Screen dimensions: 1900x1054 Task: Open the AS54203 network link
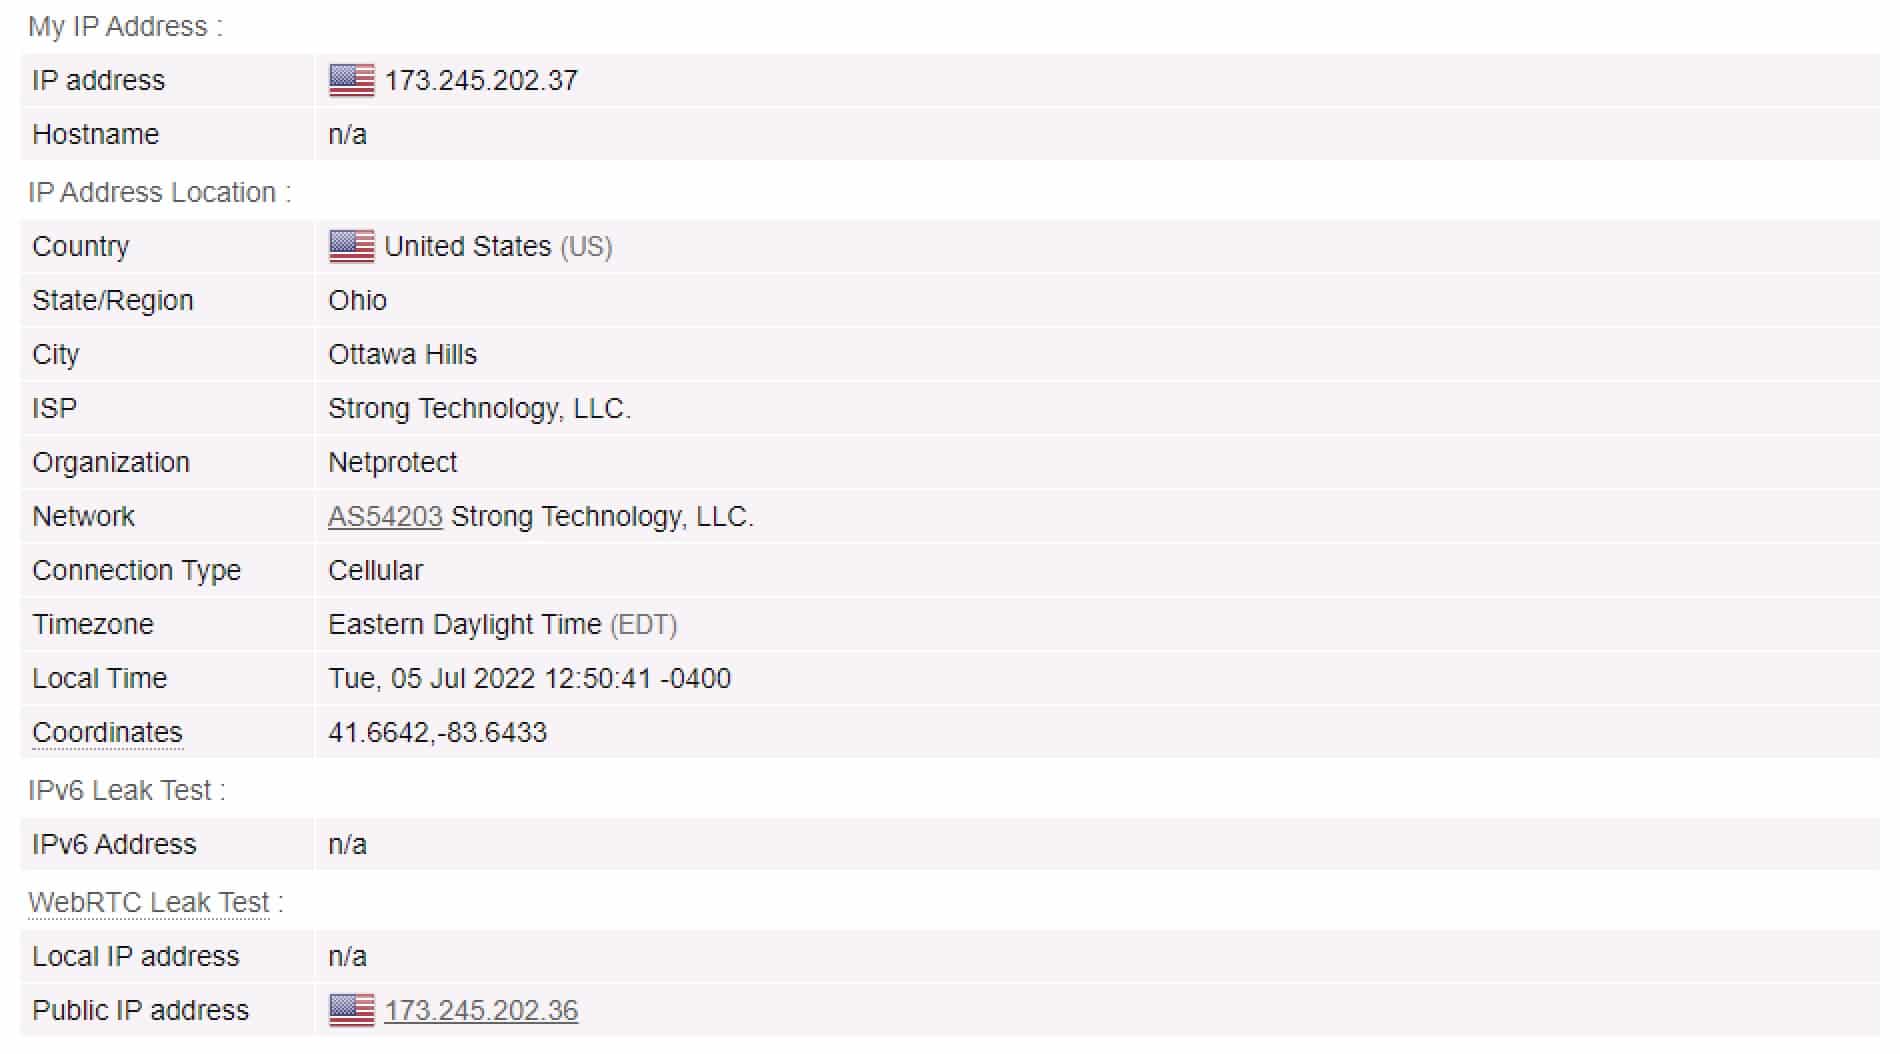click(385, 516)
